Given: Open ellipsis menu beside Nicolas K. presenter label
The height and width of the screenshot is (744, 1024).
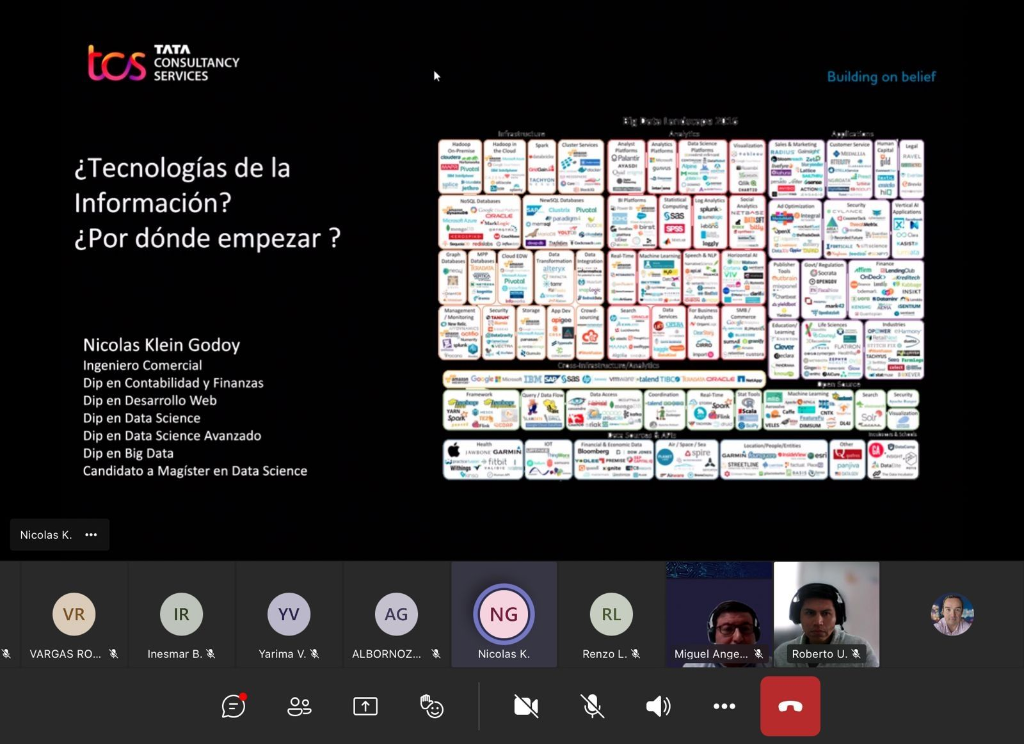Looking at the screenshot, I should (x=91, y=535).
